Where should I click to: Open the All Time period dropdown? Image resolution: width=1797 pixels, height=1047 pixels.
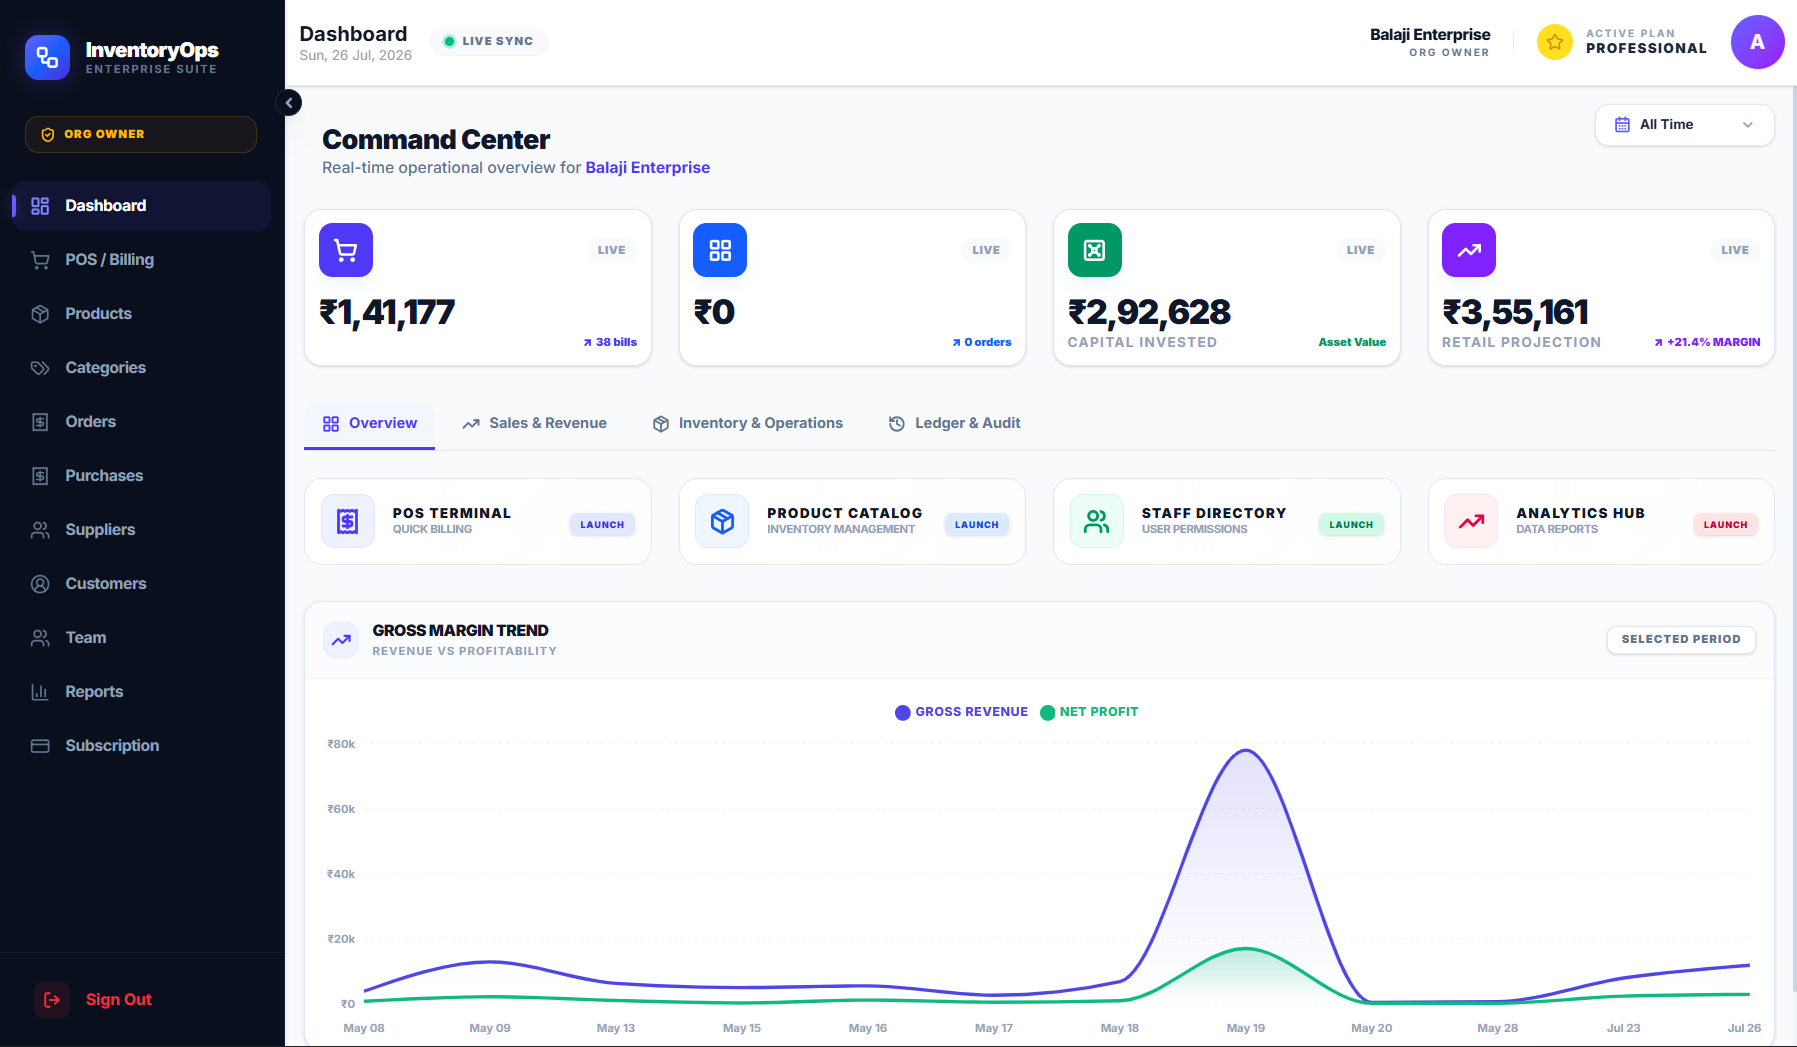point(1684,125)
